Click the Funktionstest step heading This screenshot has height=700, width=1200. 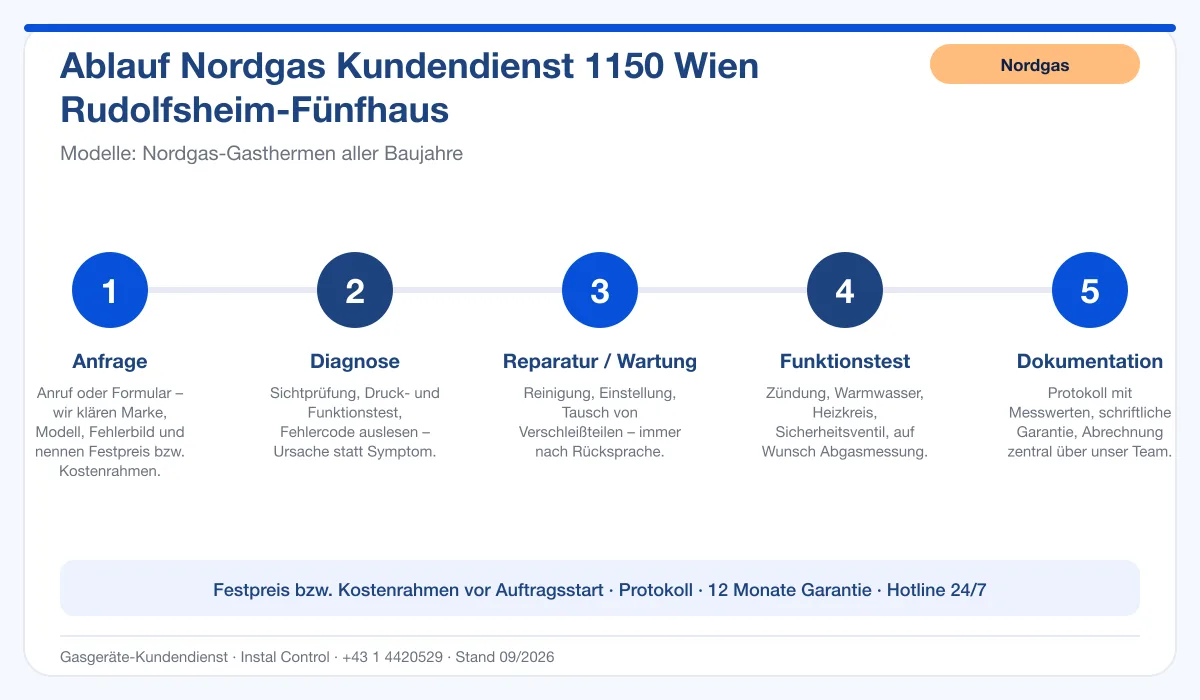point(845,362)
